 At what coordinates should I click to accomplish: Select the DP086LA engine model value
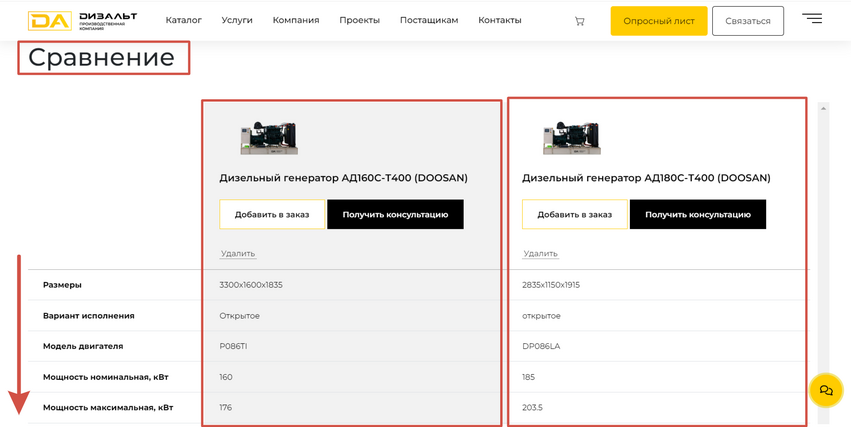[541, 346]
